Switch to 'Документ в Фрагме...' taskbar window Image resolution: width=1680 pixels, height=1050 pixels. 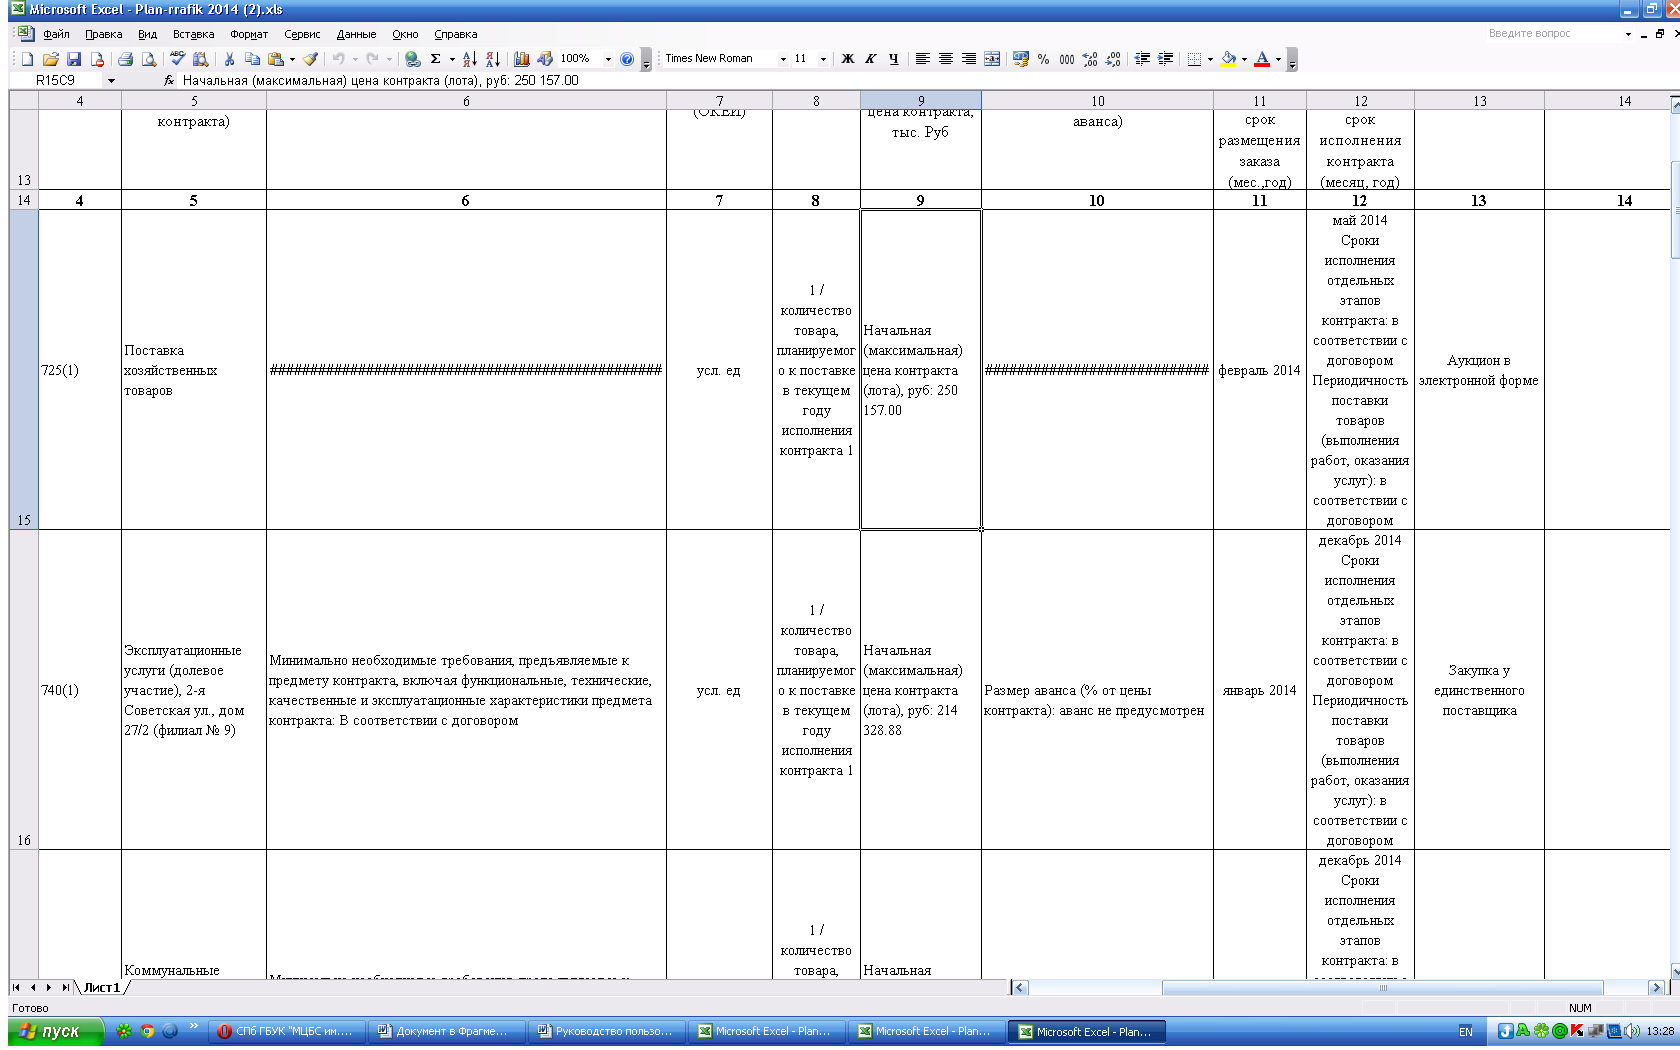tap(446, 1031)
